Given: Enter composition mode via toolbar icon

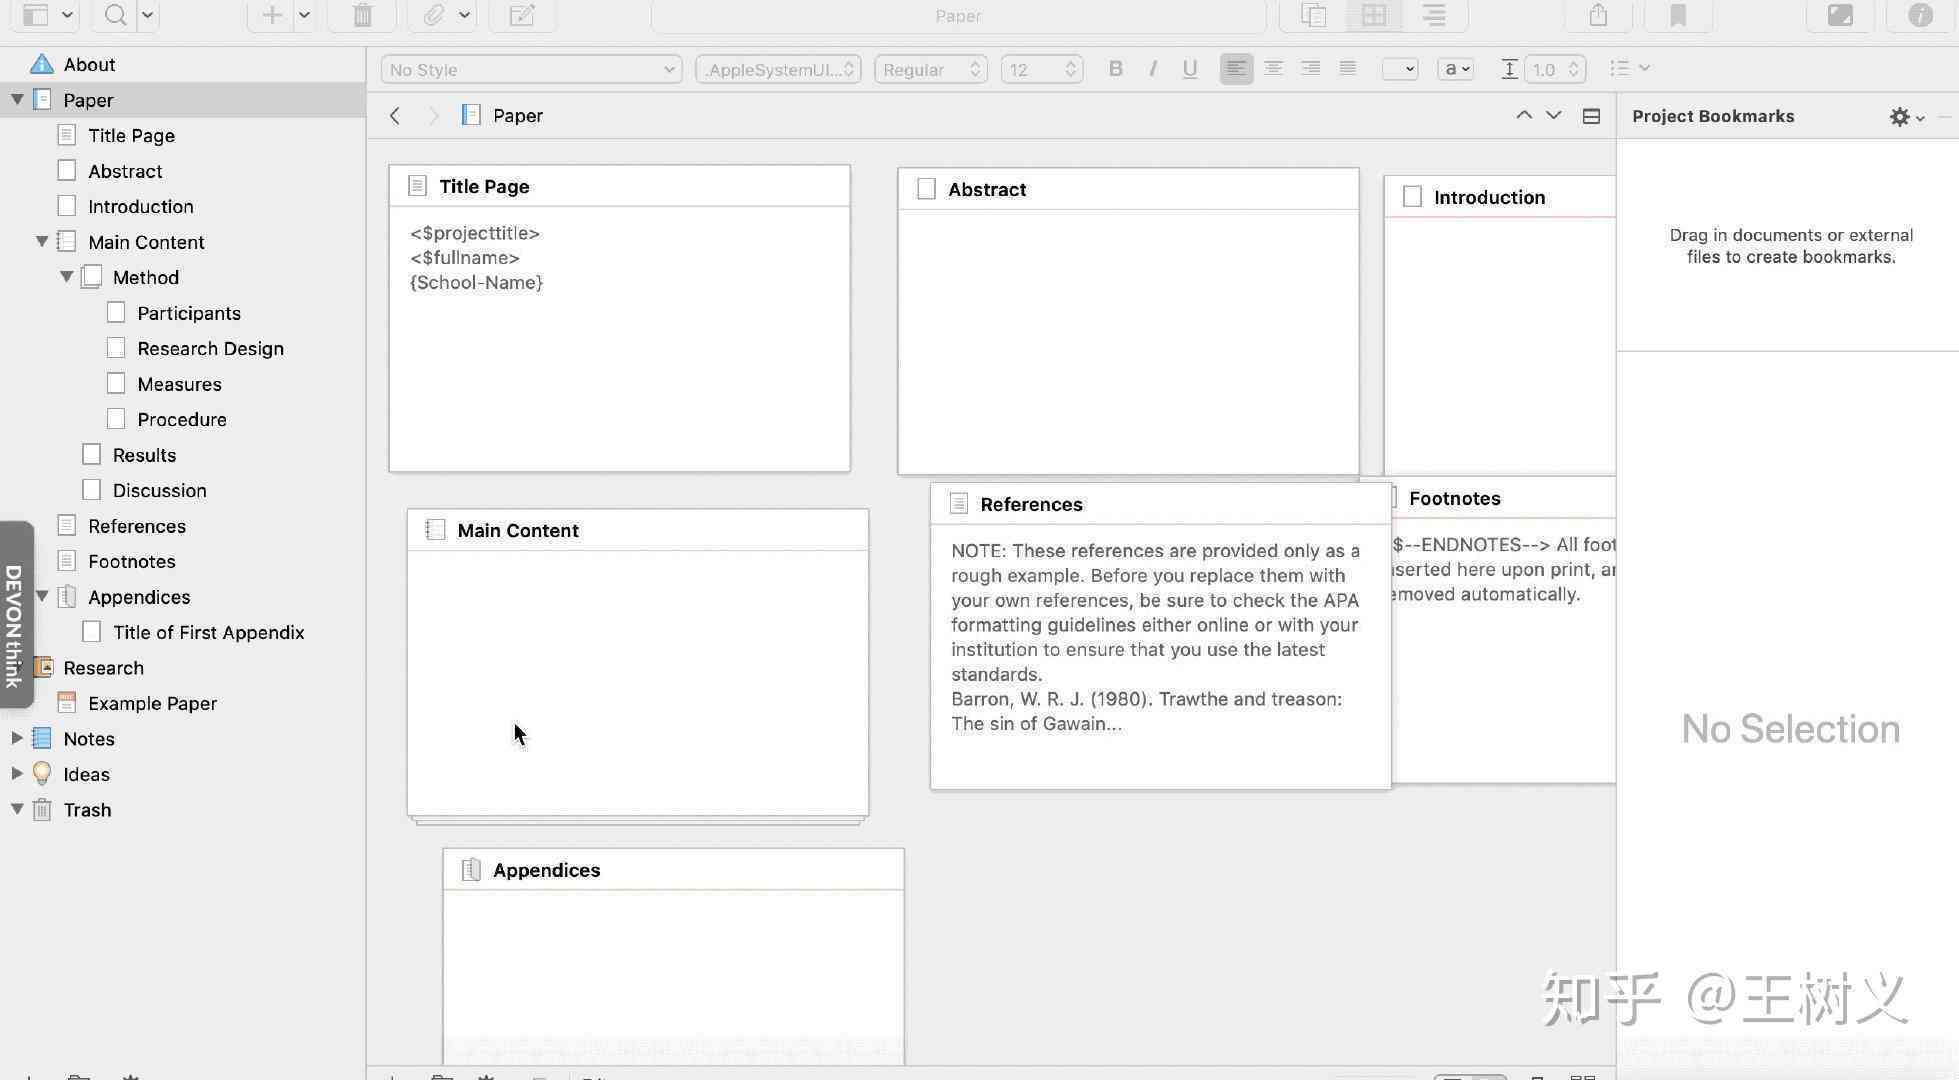Looking at the screenshot, I should (x=1840, y=15).
